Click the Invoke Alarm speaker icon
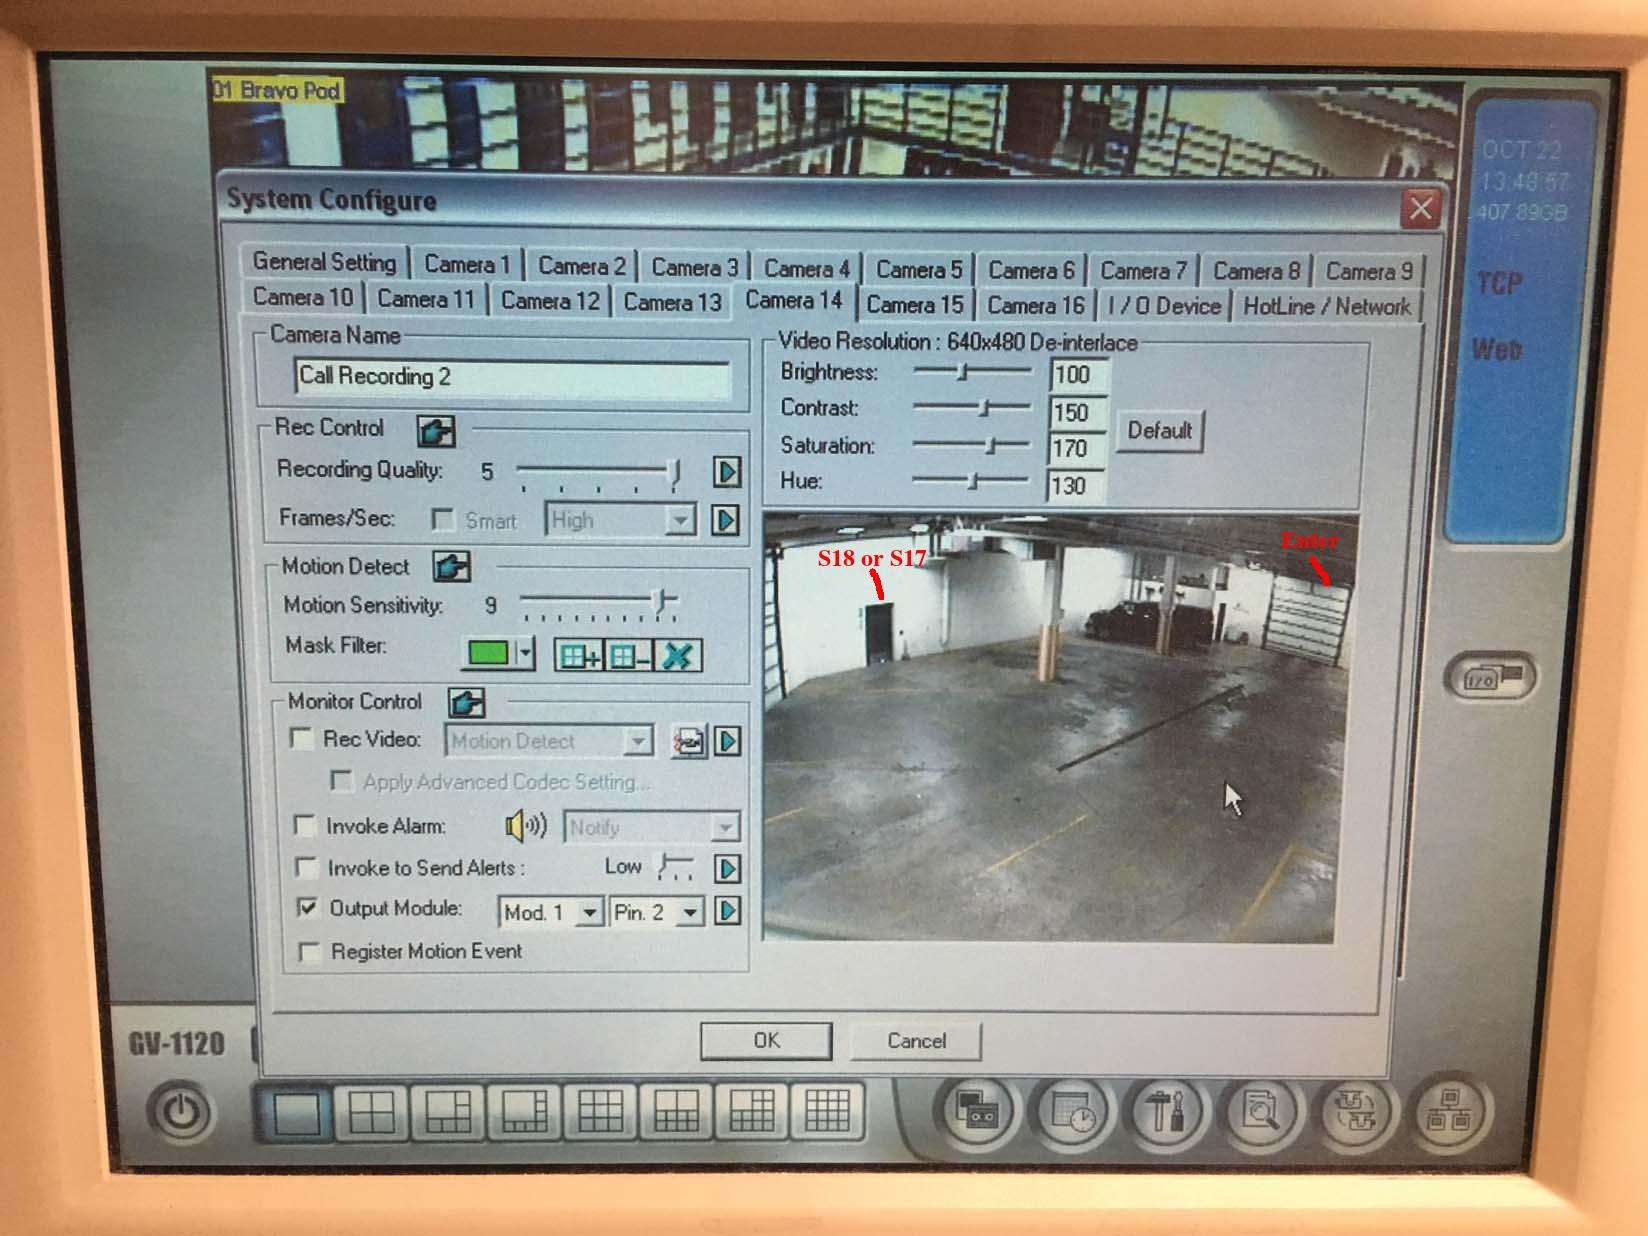The width and height of the screenshot is (1648, 1236). 525,826
